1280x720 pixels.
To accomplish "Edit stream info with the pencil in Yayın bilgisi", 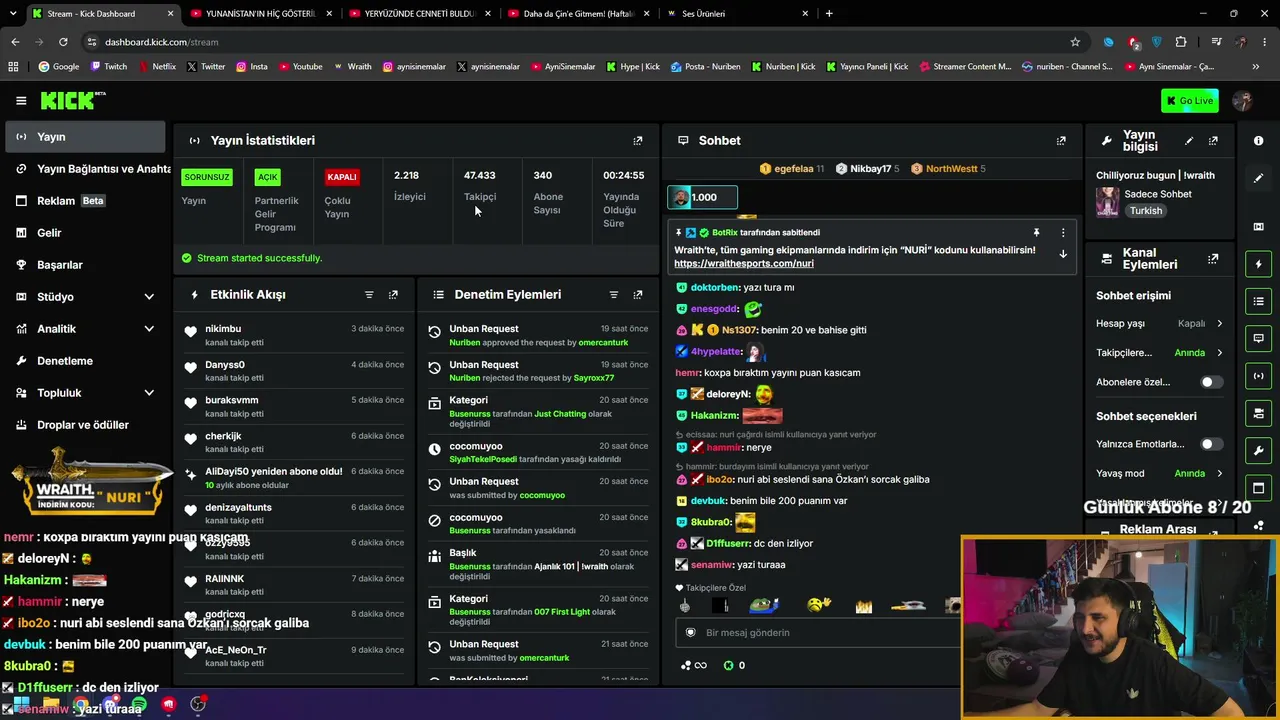I will click(x=1189, y=141).
